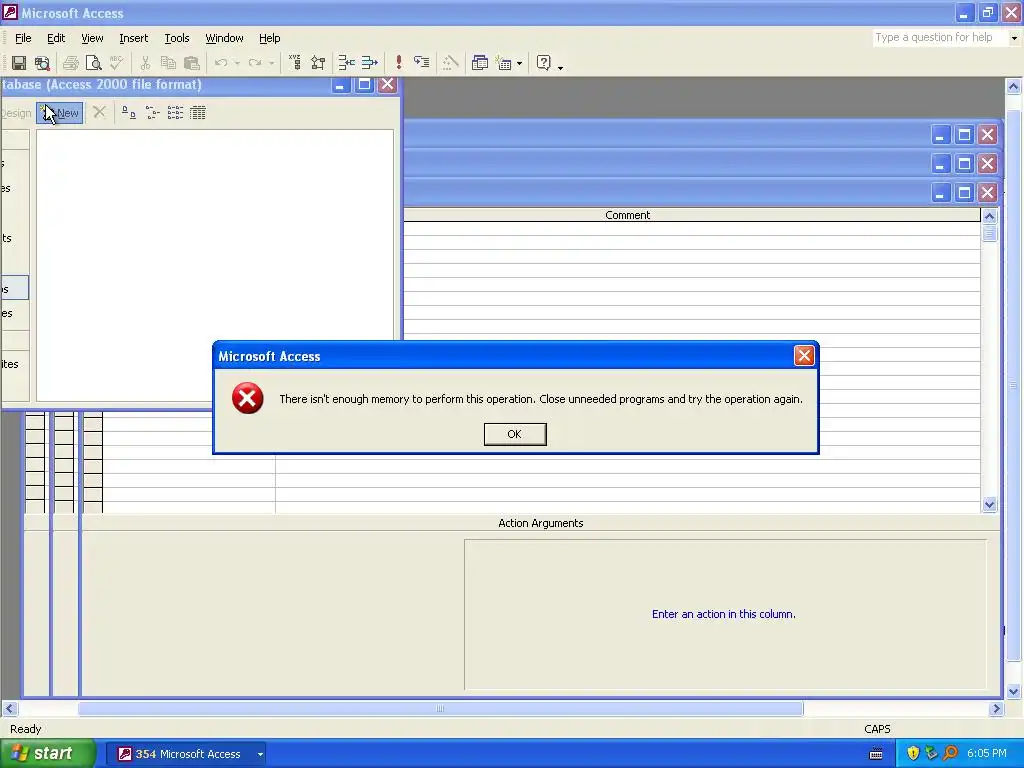
Task: Open the Insert menu
Action: [x=134, y=38]
